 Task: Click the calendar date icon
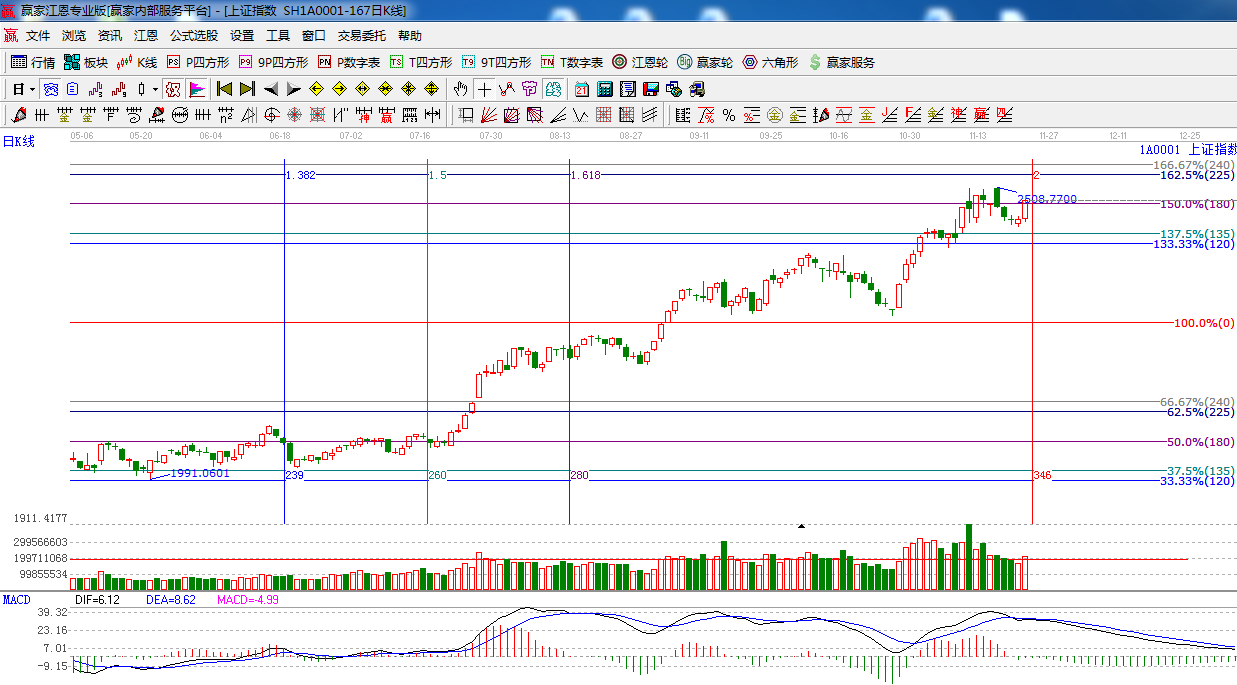(x=581, y=89)
